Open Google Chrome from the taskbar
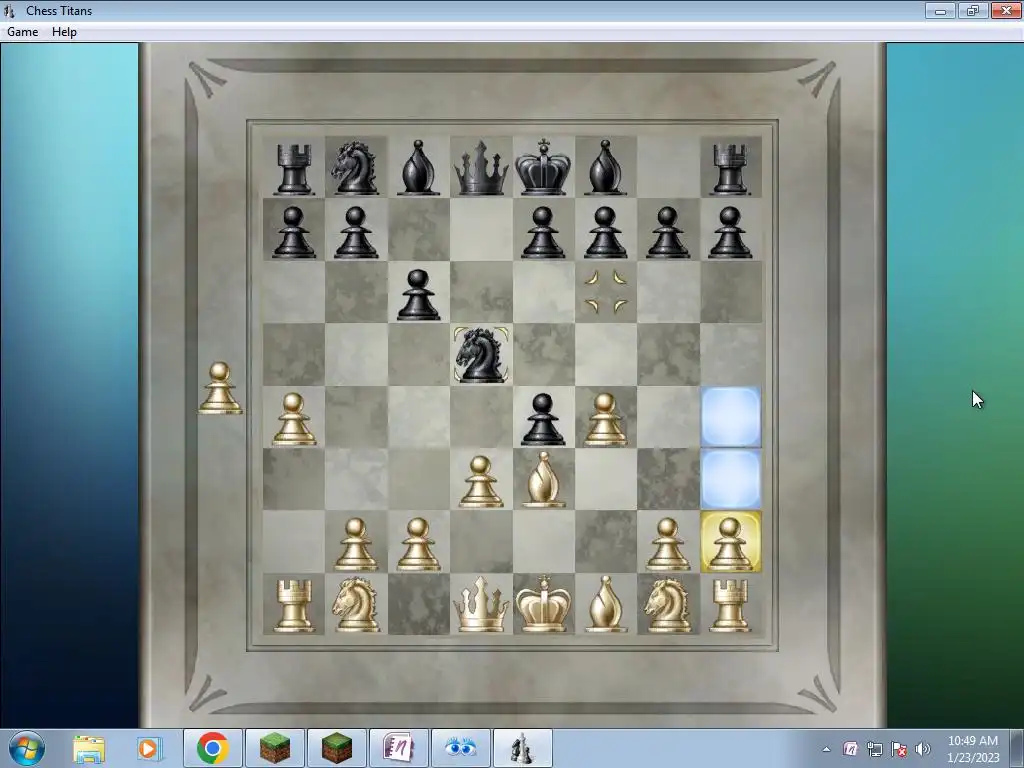Image resolution: width=1024 pixels, height=768 pixels. pyautogui.click(x=213, y=748)
